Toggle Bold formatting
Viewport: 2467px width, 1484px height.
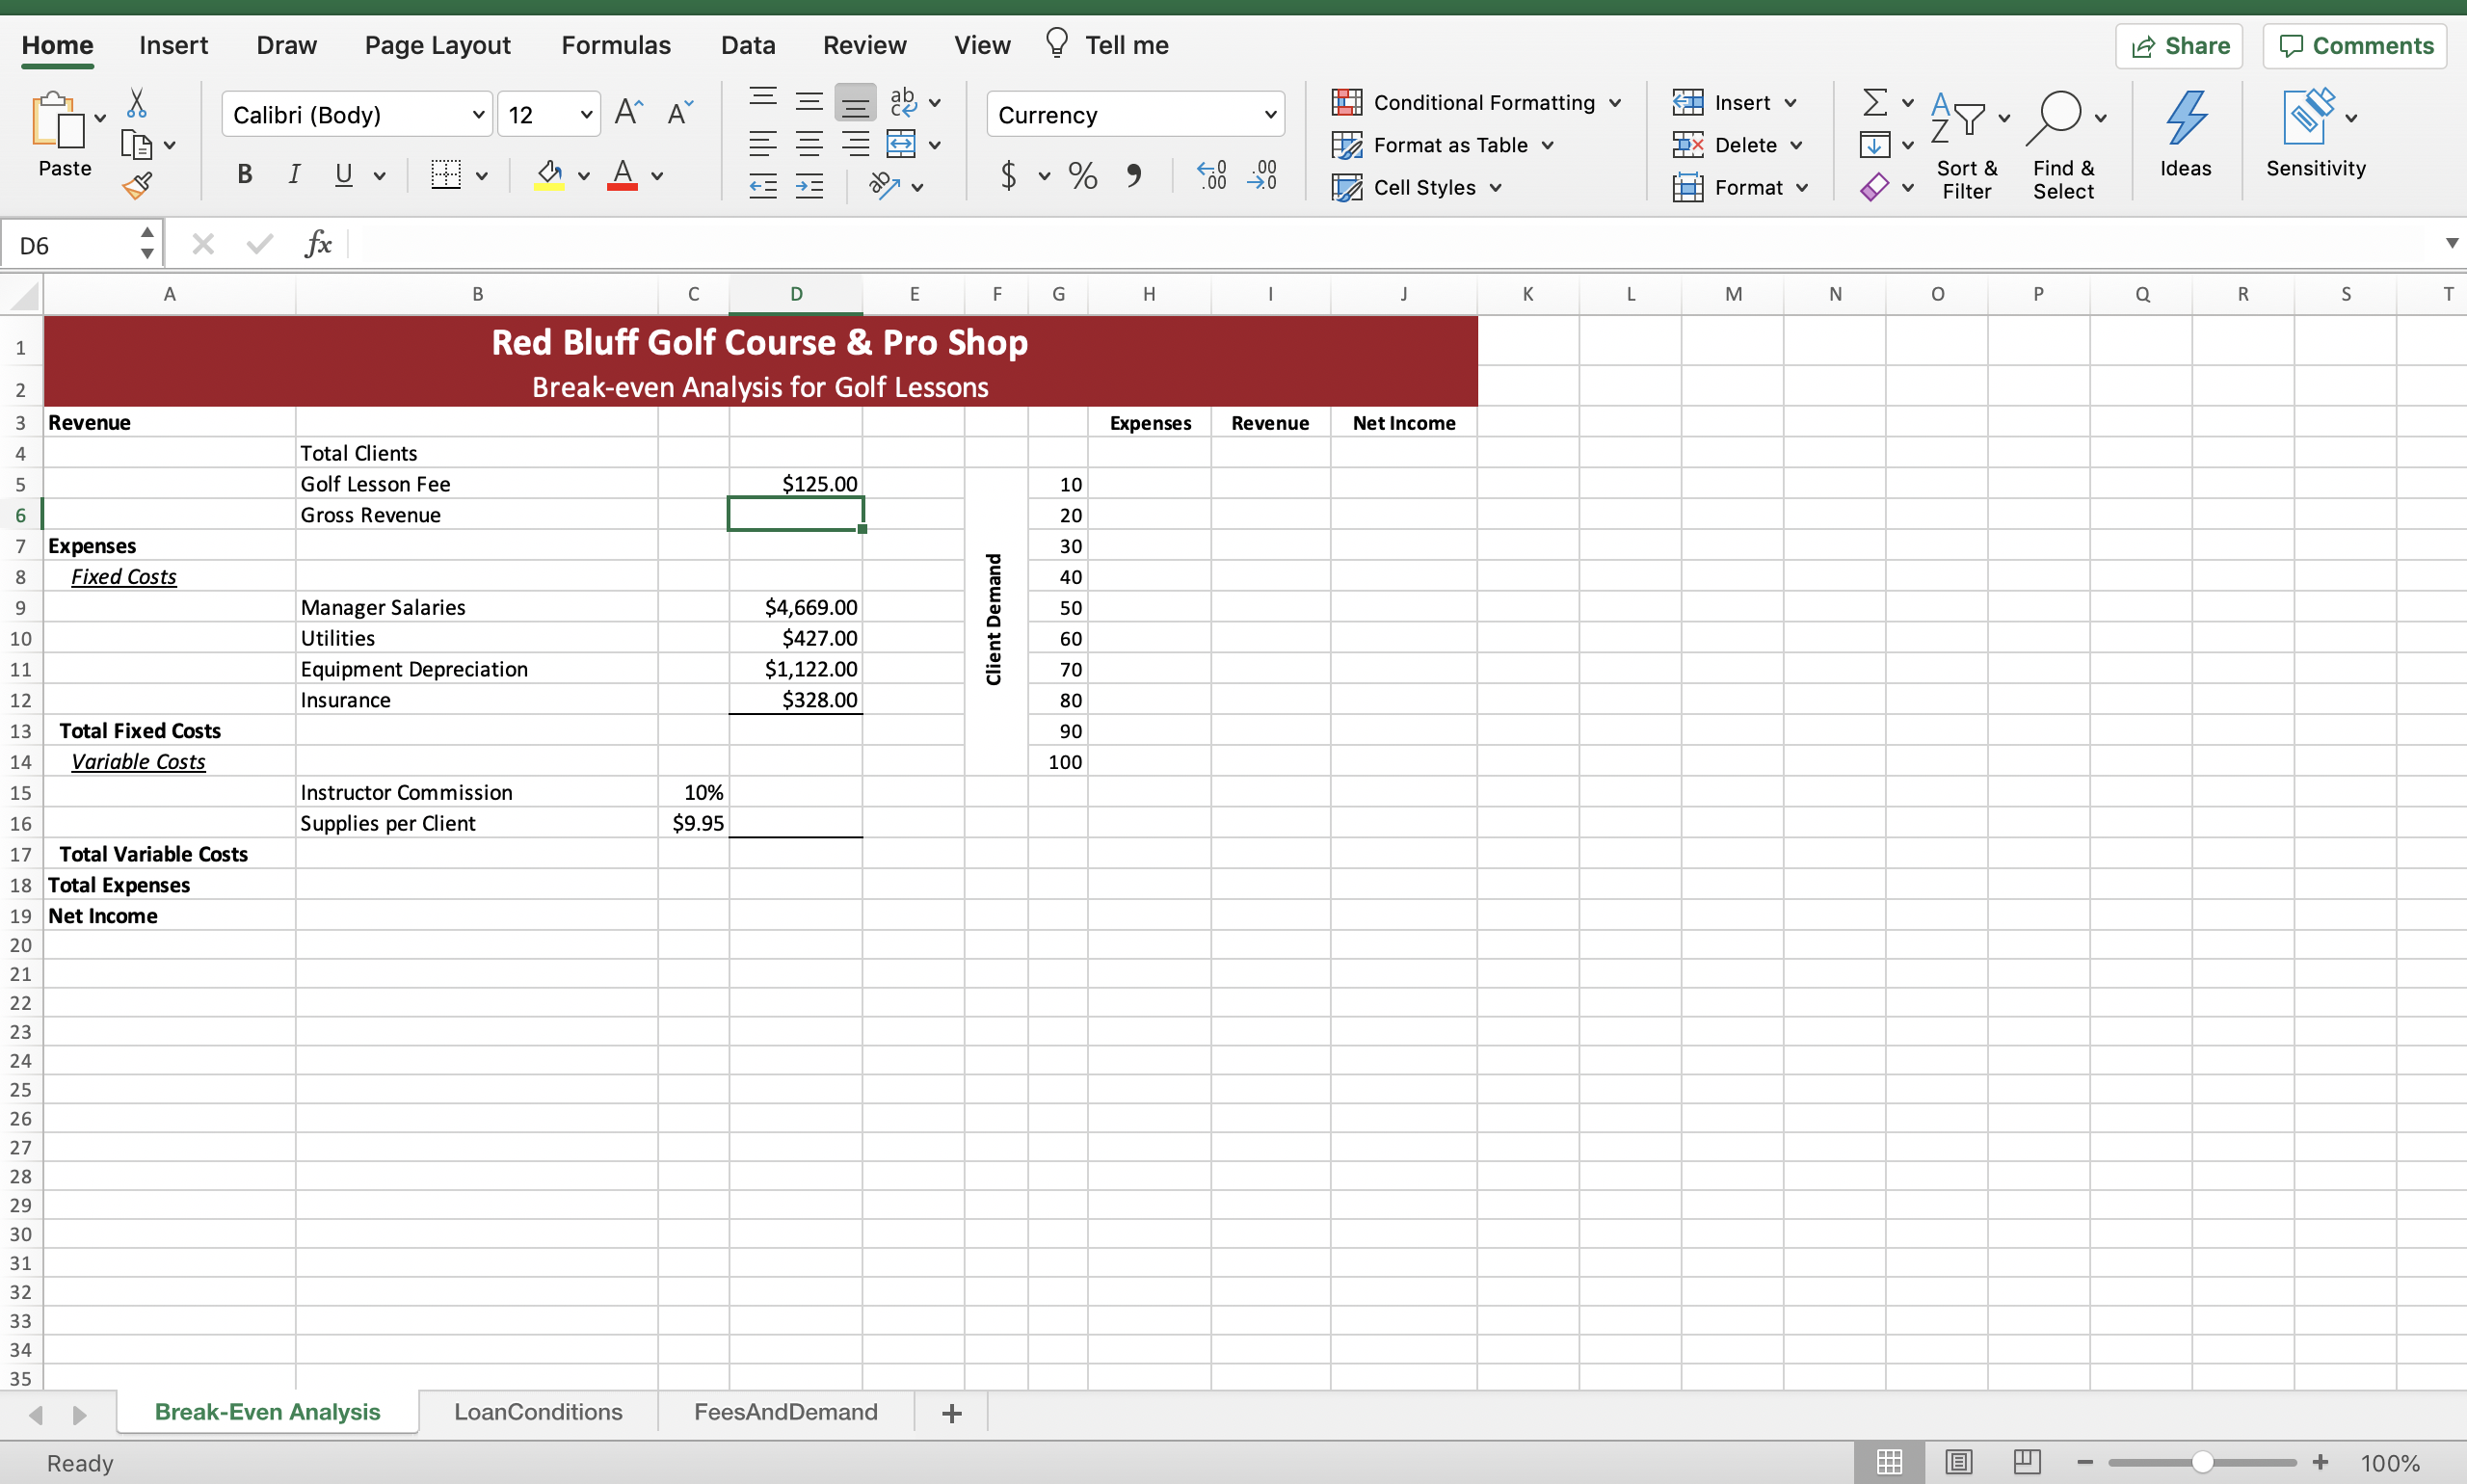click(244, 175)
